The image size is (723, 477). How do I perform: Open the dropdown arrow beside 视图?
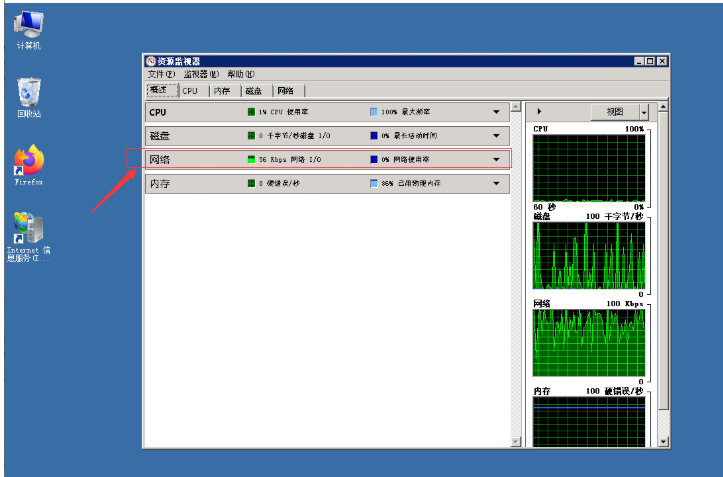pyautogui.click(x=644, y=113)
